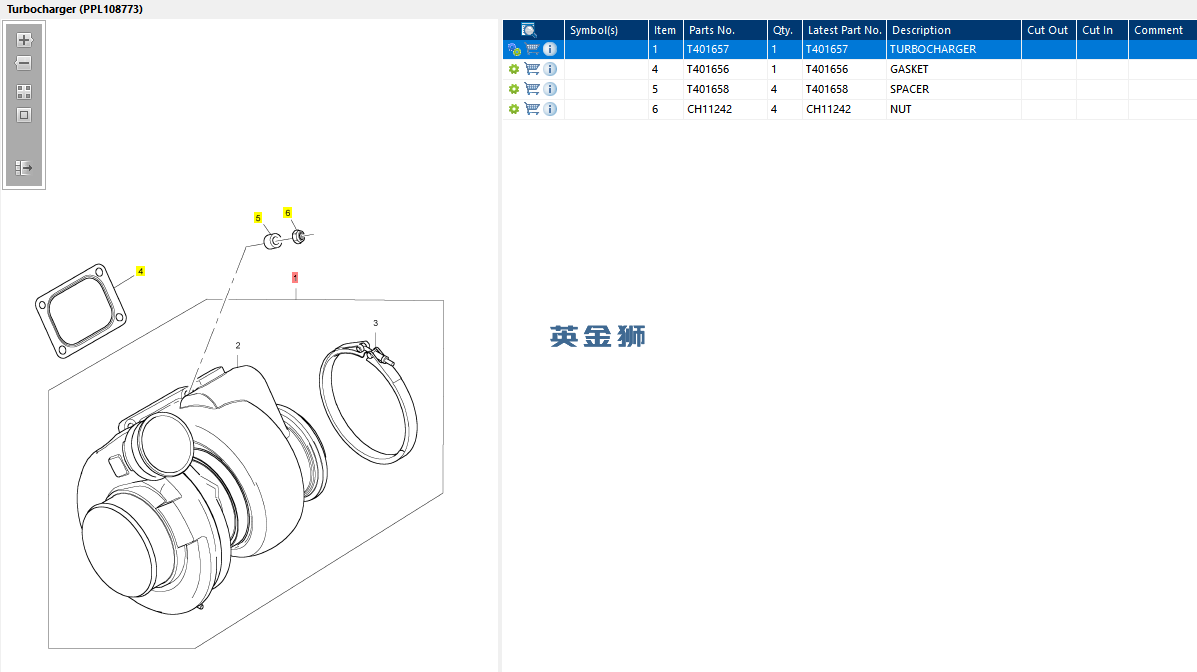Image resolution: width=1197 pixels, height=672 pixels.
Task: Click T401658 in the Parts No. column
Action: [708, 89]
